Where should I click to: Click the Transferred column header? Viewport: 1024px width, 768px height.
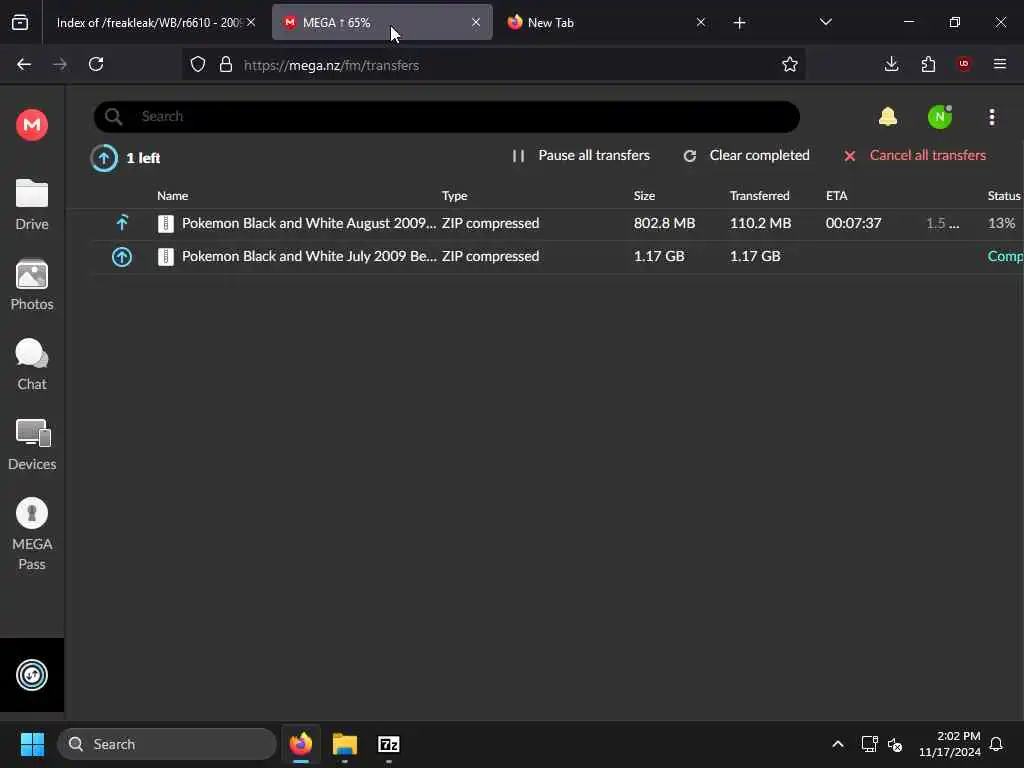[760, 195]
